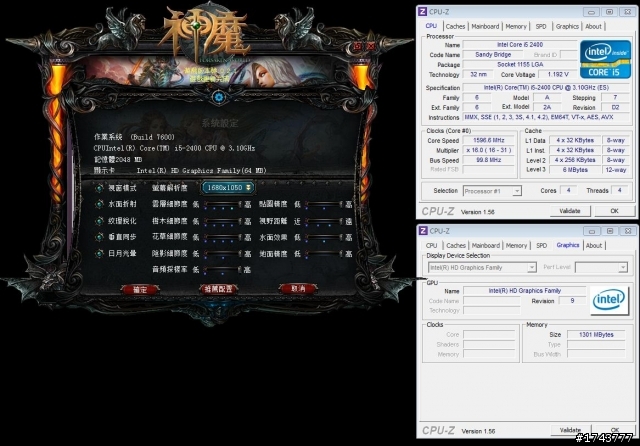The image size is (640, 446).
Task: Select CPU tab in top CPU-Z window
Action: [x=431, y=26]
